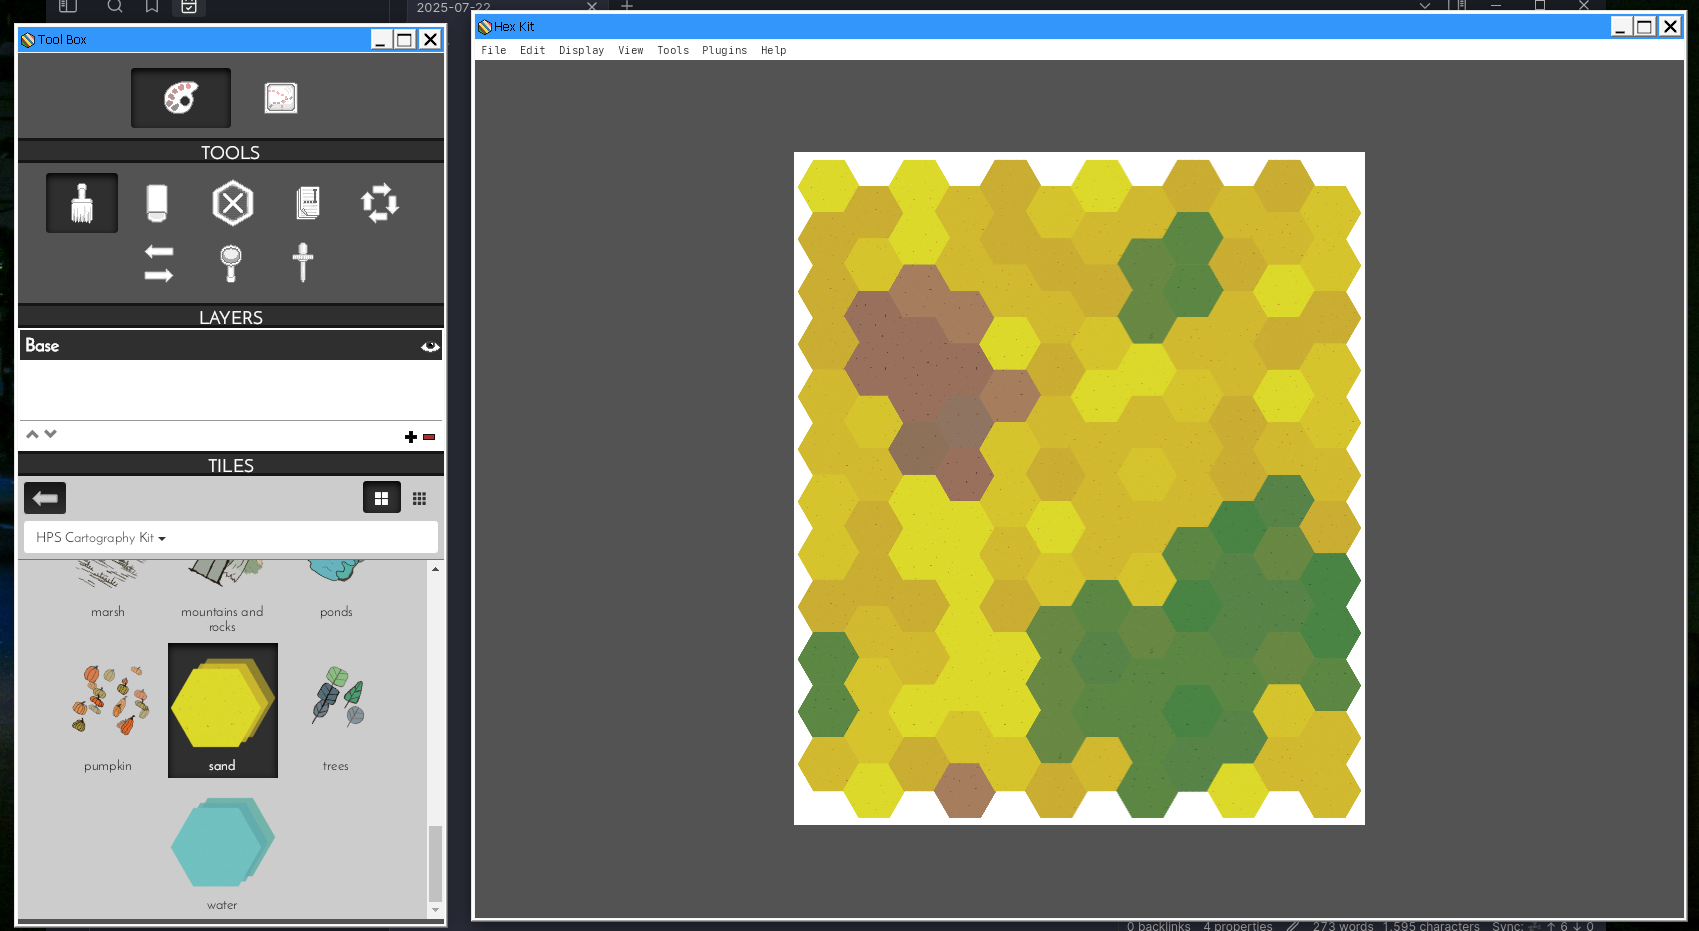Switch to small grid tile view
The width and height of the screenshot is (1699, 931).
tap(420, 498)
